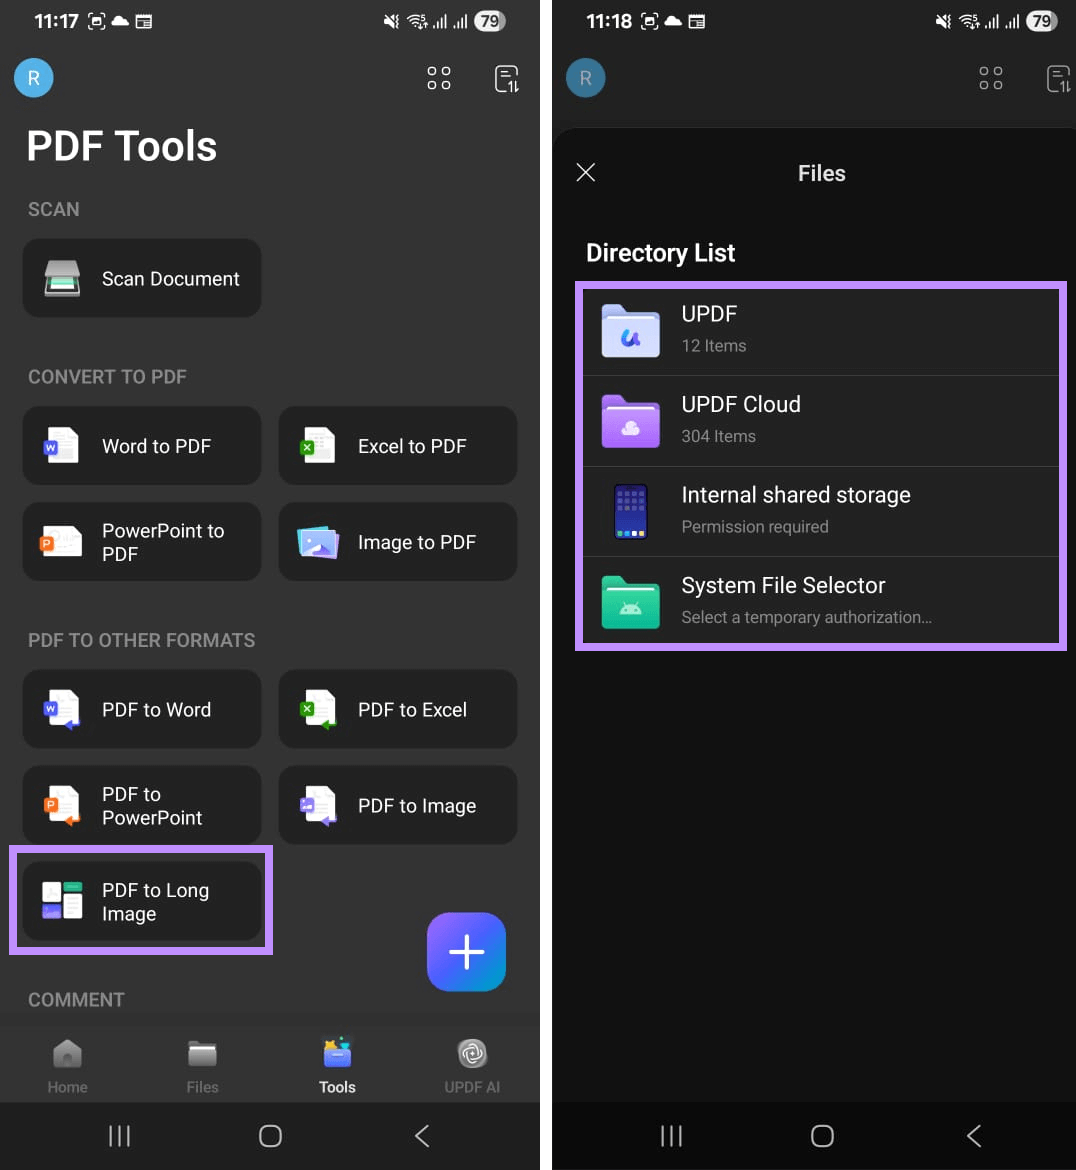
Task: Tap the blue plus floating button
Action: tap(466, 952)
